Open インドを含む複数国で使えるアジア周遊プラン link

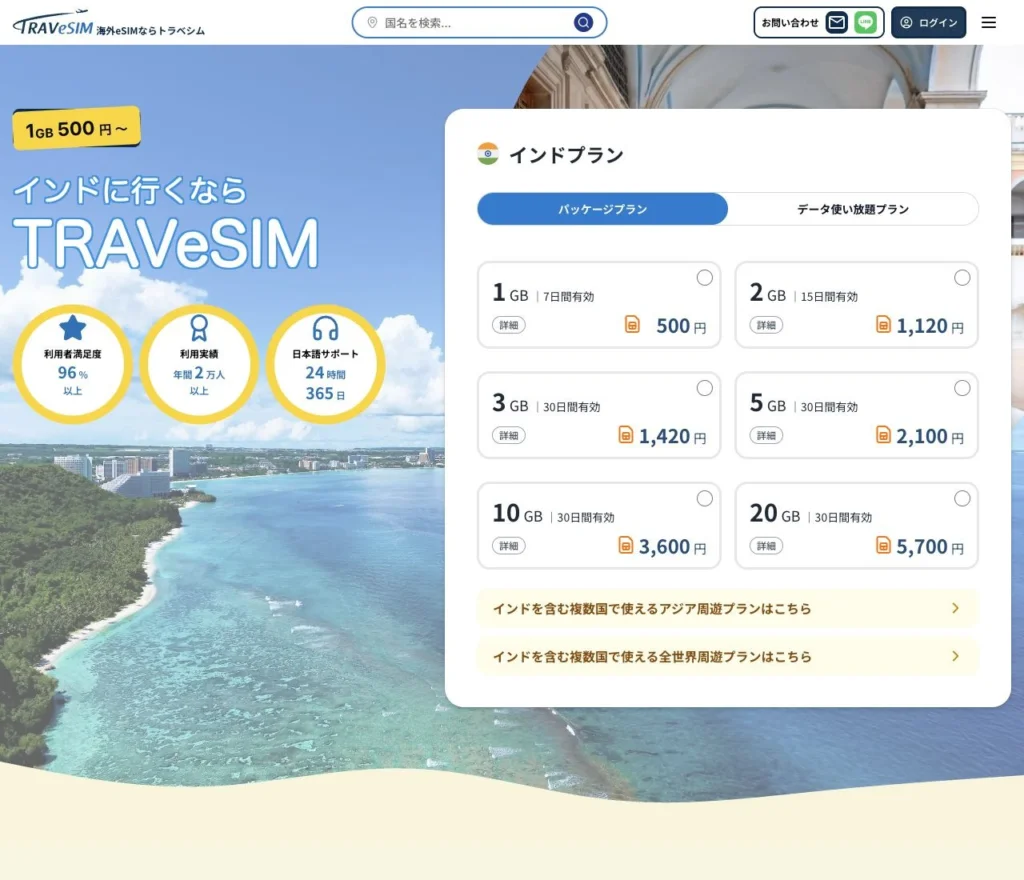(728, 608)
